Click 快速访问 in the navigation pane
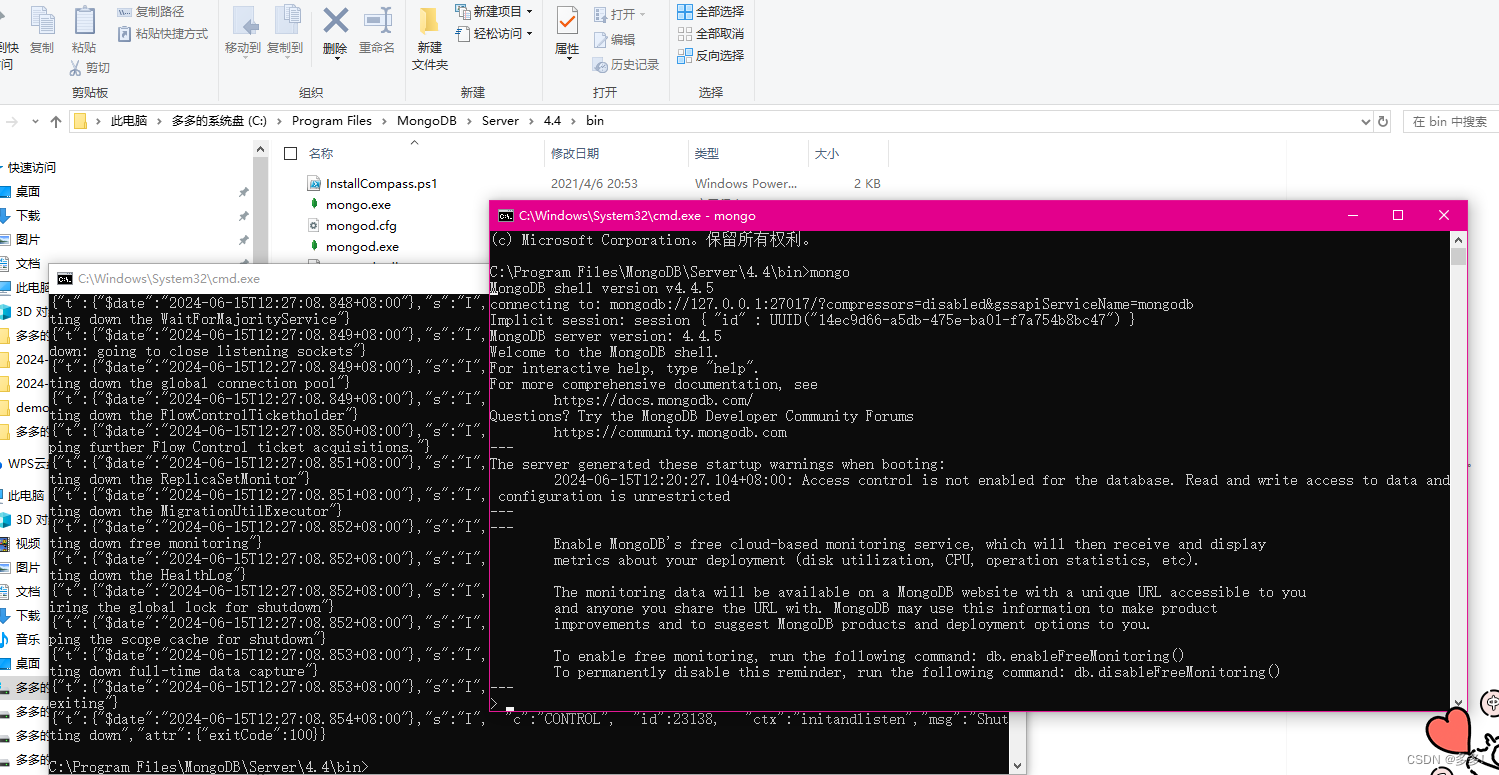The width and height of the screenshot is (1499, 775). coord(32,167)
